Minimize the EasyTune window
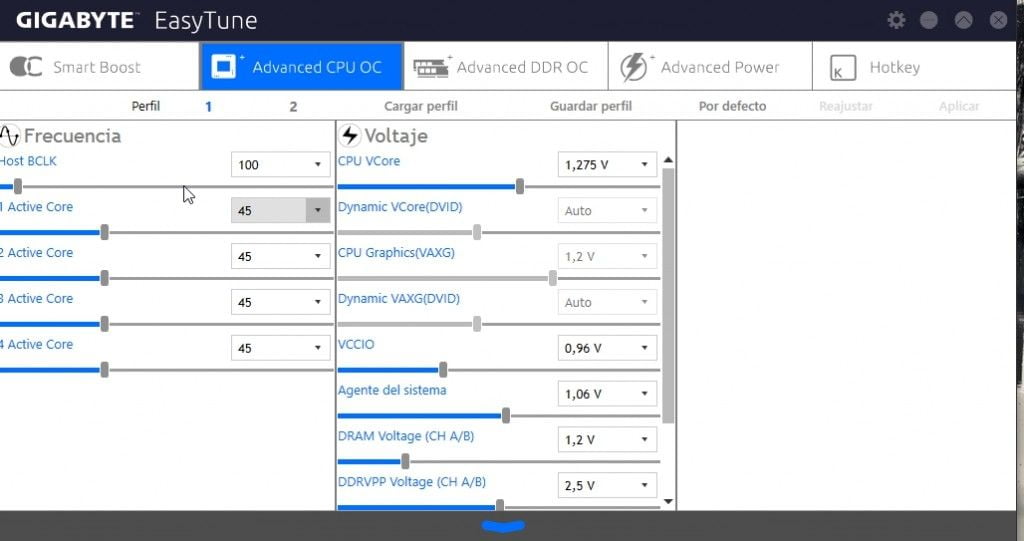 tap(929, 20)
